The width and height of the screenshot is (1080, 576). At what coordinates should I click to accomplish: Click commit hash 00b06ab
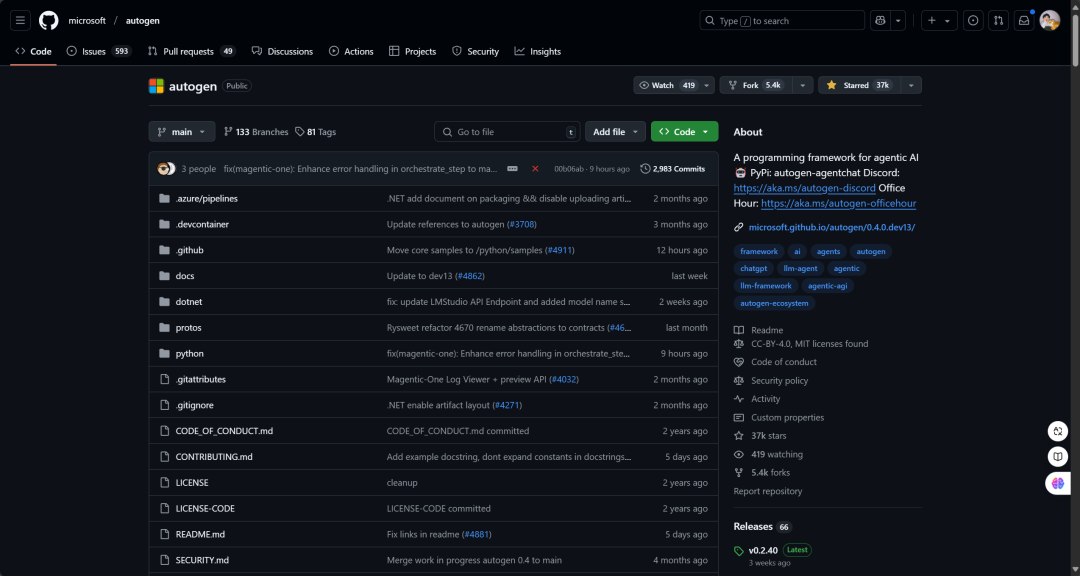(x=569, y=169)
